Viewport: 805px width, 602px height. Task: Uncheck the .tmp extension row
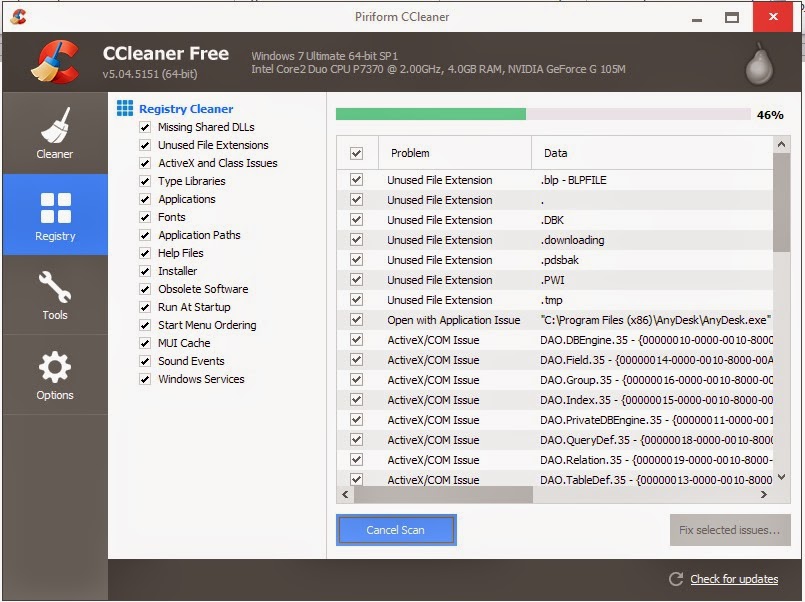pos(356,300)
